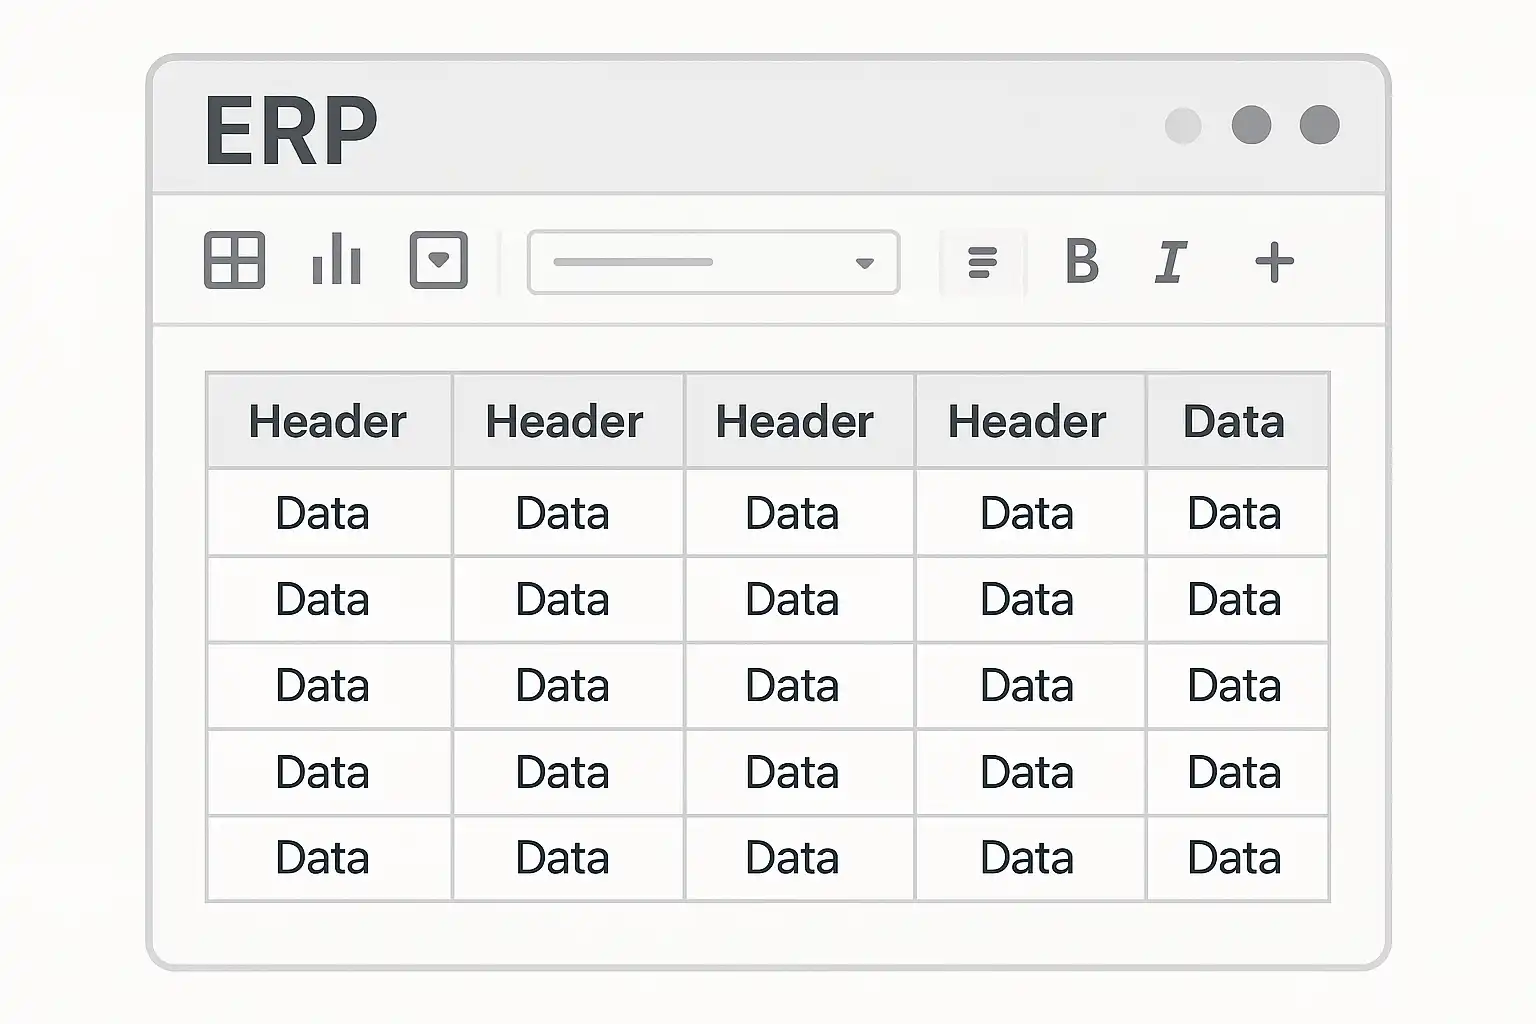
Task: Click the lightest gray window control dot
Action: pos(1183,126)
